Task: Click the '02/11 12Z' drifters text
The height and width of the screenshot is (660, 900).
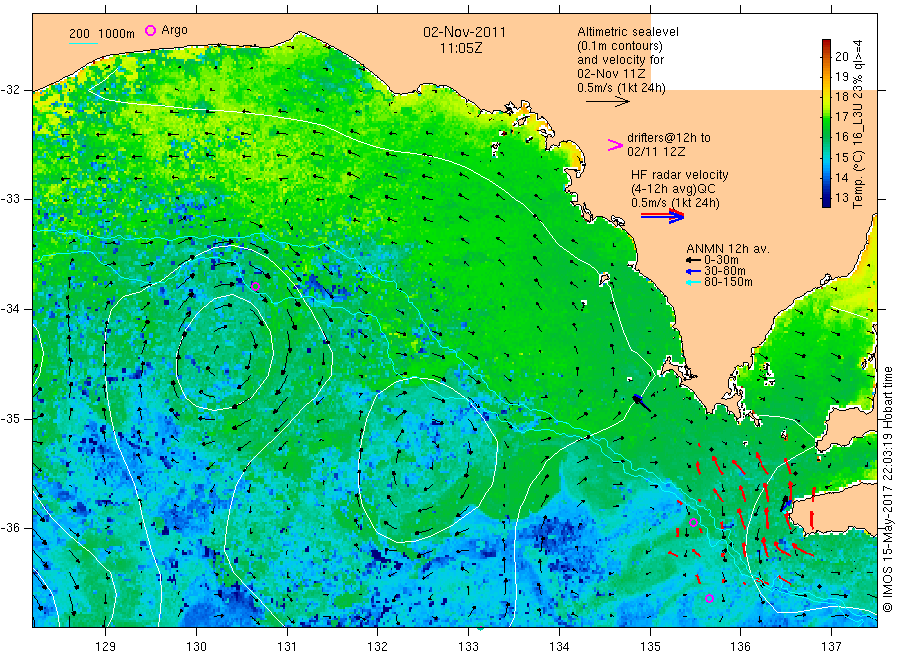Action: pos(656,152)
